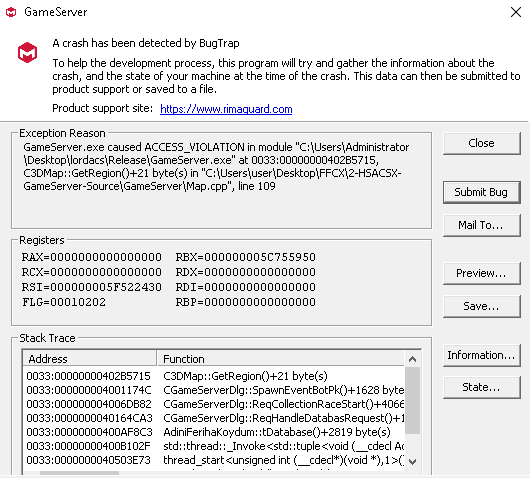Select the AdiniFerihaKoydum::tDatabase stack row

[215, 432]
